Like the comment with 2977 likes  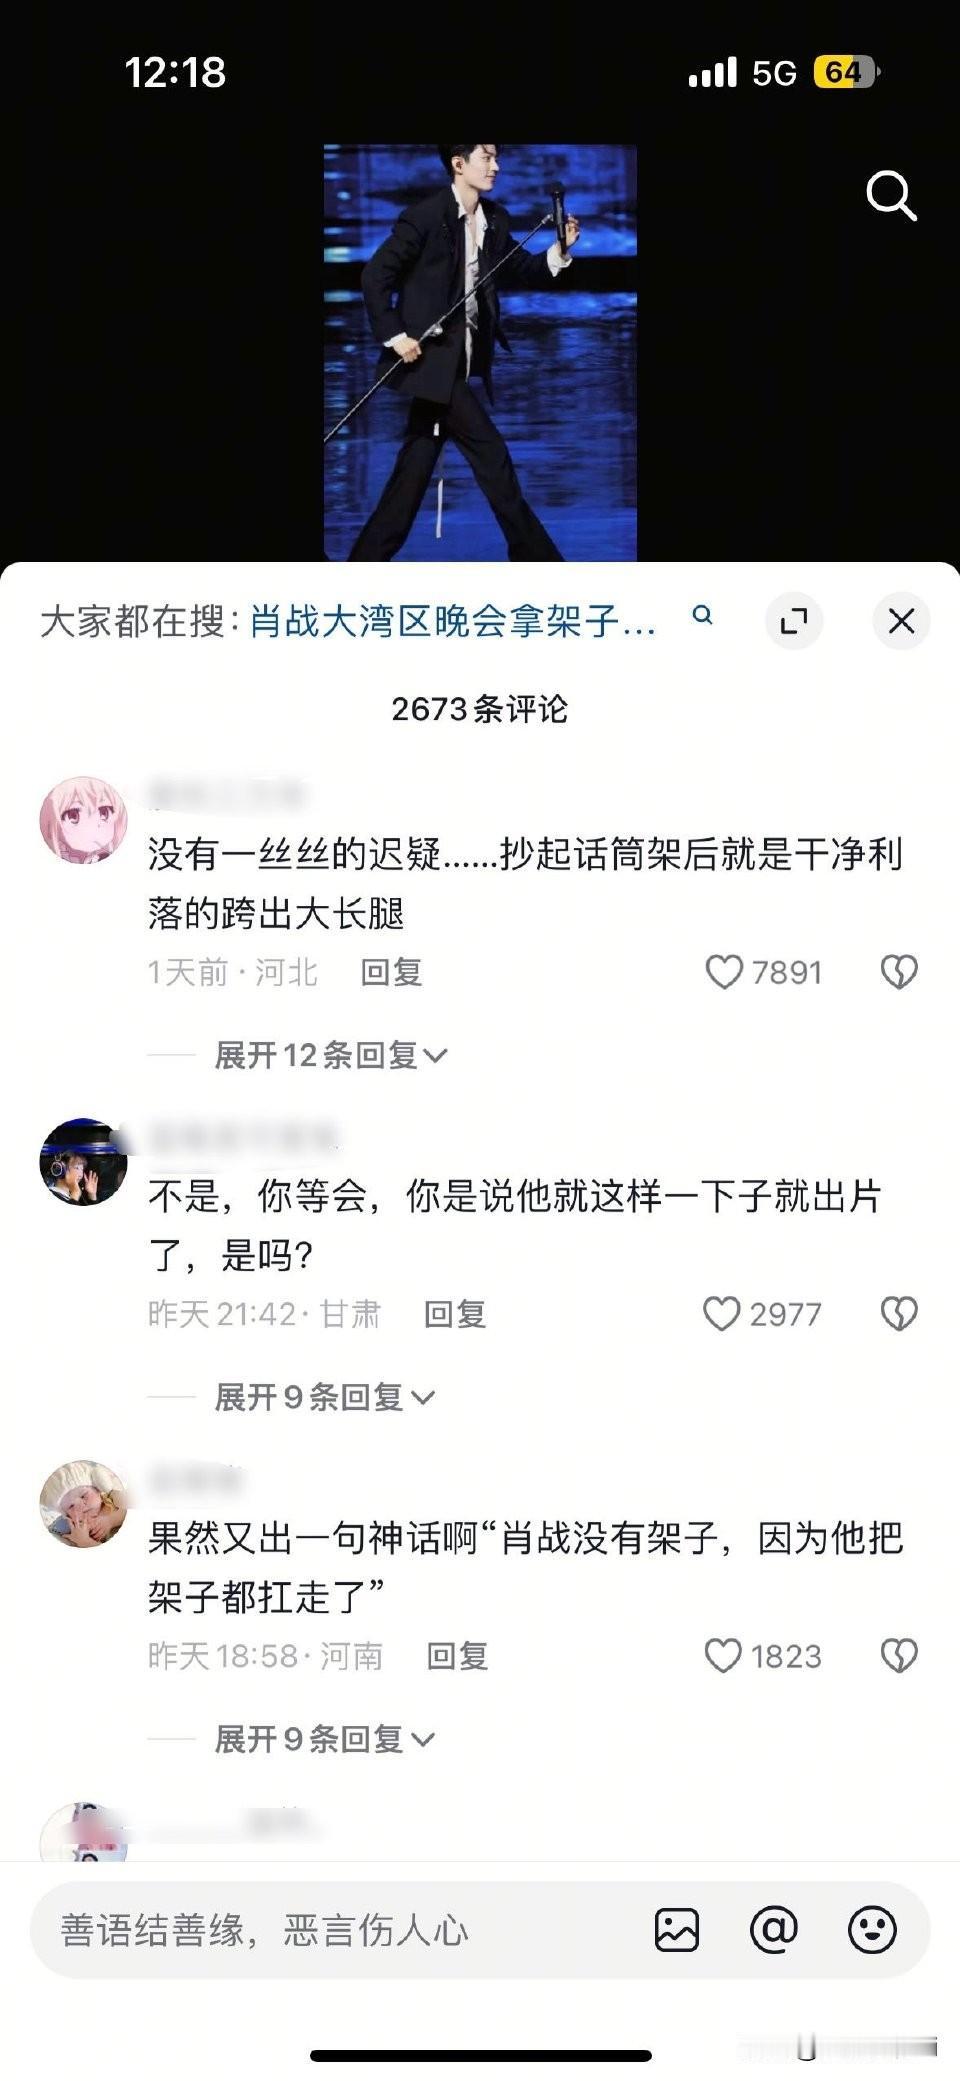721,1314
